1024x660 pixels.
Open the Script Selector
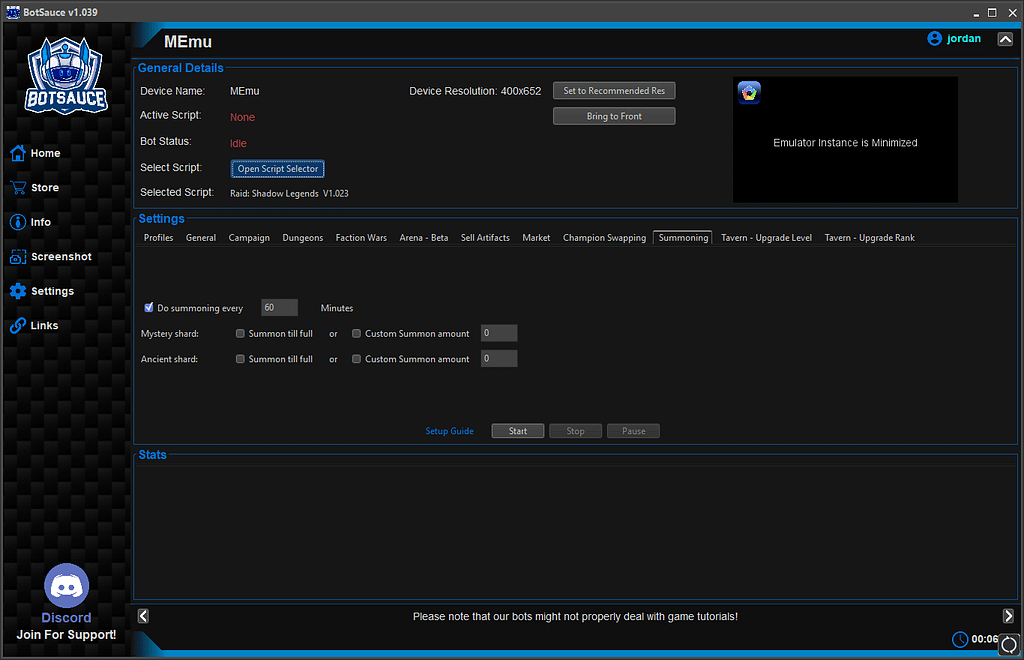point(278,168)
